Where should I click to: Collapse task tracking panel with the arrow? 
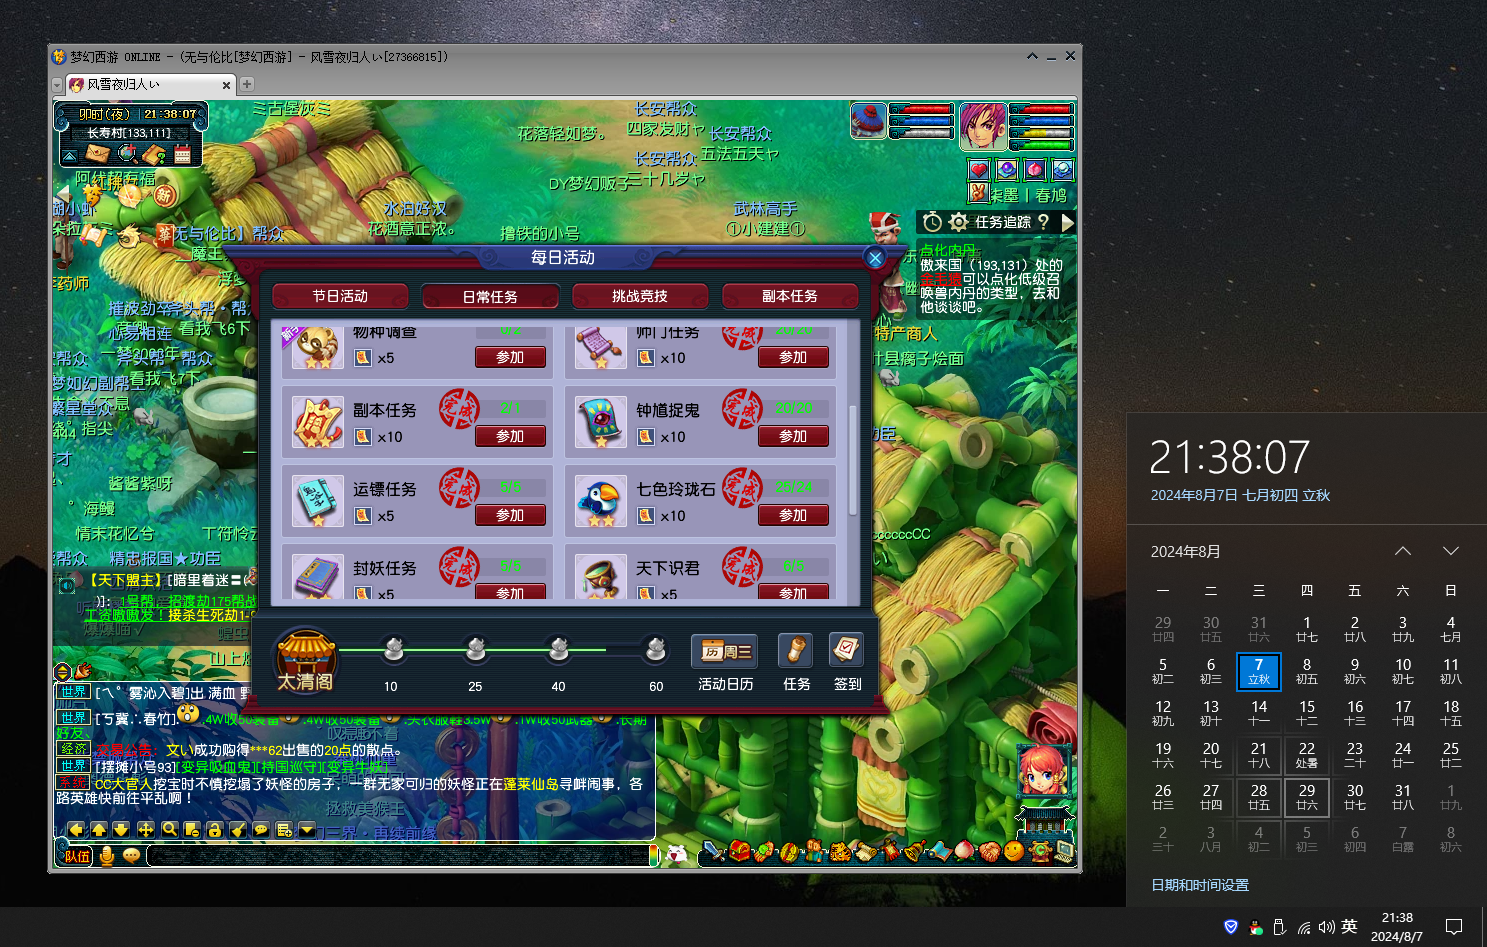pos(1067,222)
